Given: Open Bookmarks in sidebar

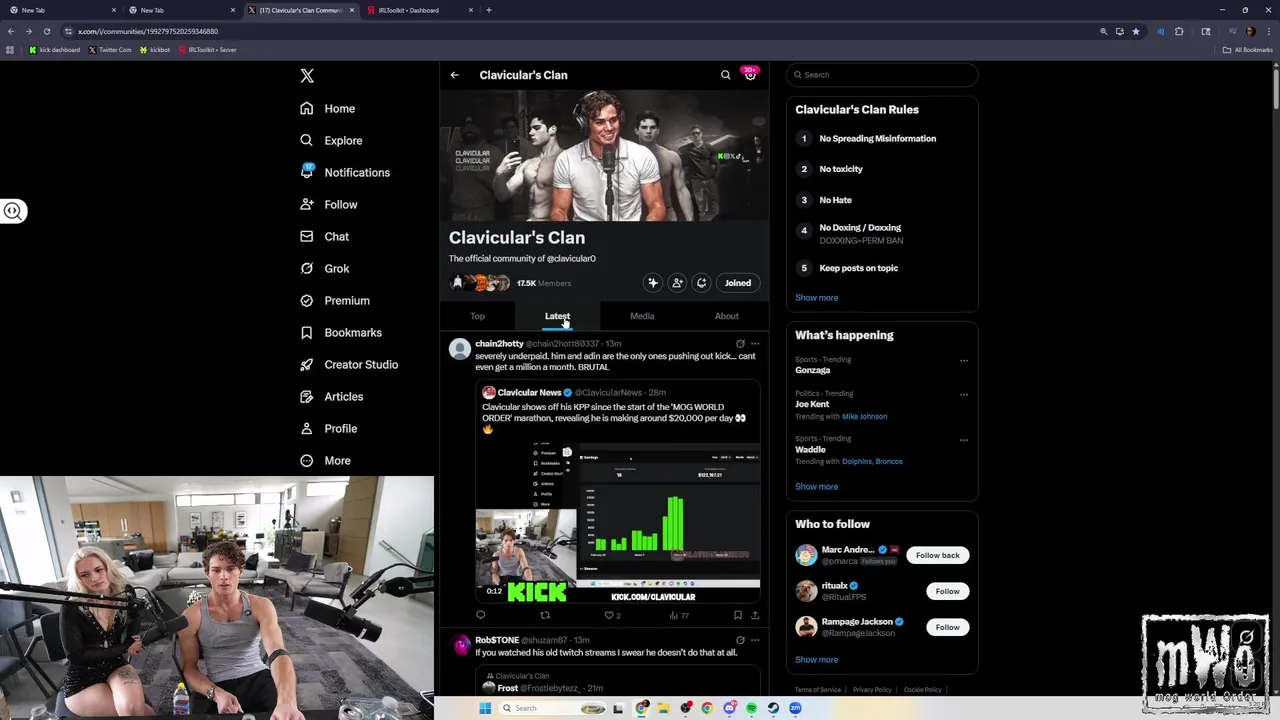Looking at the screenshot, I should [340, 332].
